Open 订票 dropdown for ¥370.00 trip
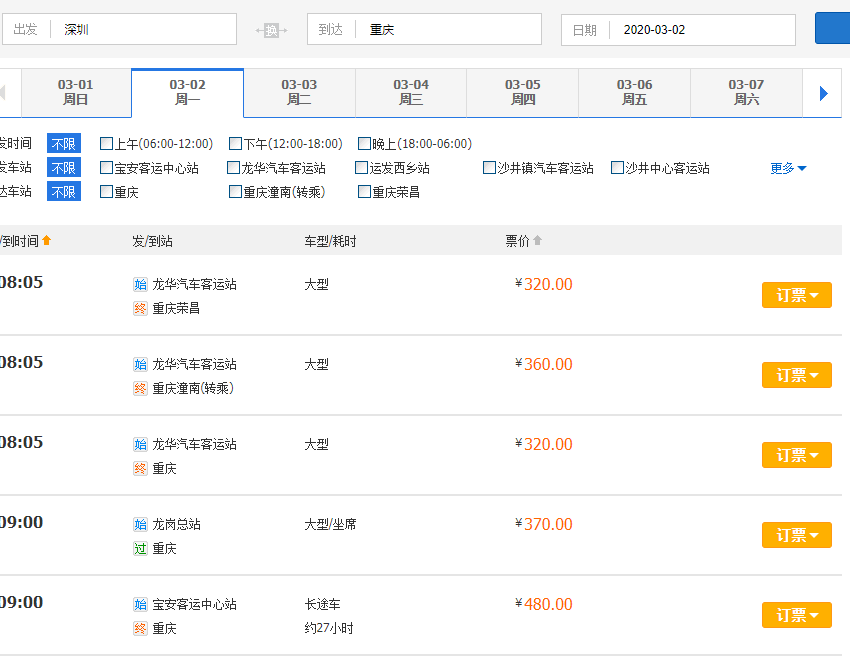The width and height of the screenshot is (850, 661). pos(797,535)
